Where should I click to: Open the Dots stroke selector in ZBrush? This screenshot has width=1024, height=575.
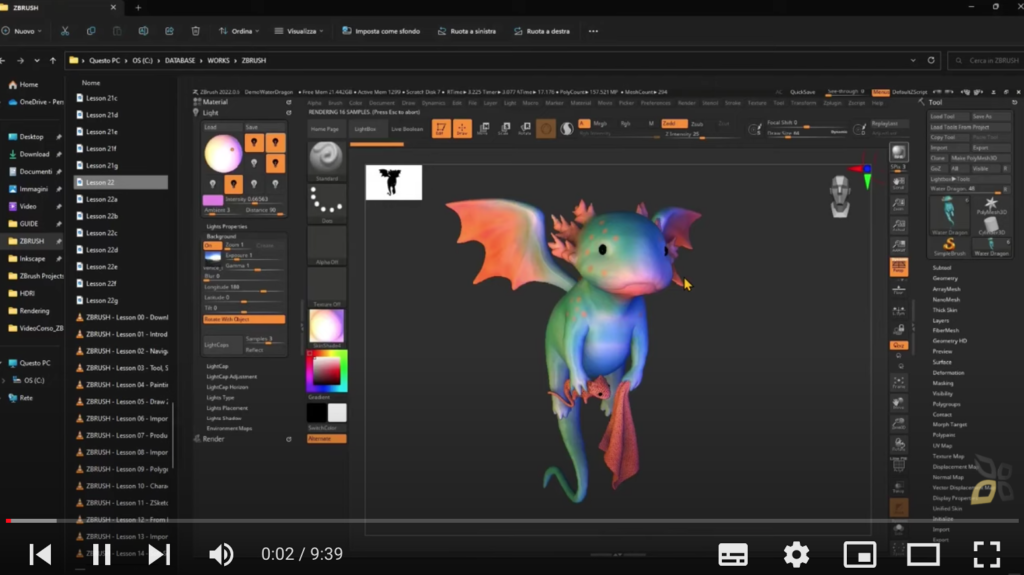[x=327, y=203]
